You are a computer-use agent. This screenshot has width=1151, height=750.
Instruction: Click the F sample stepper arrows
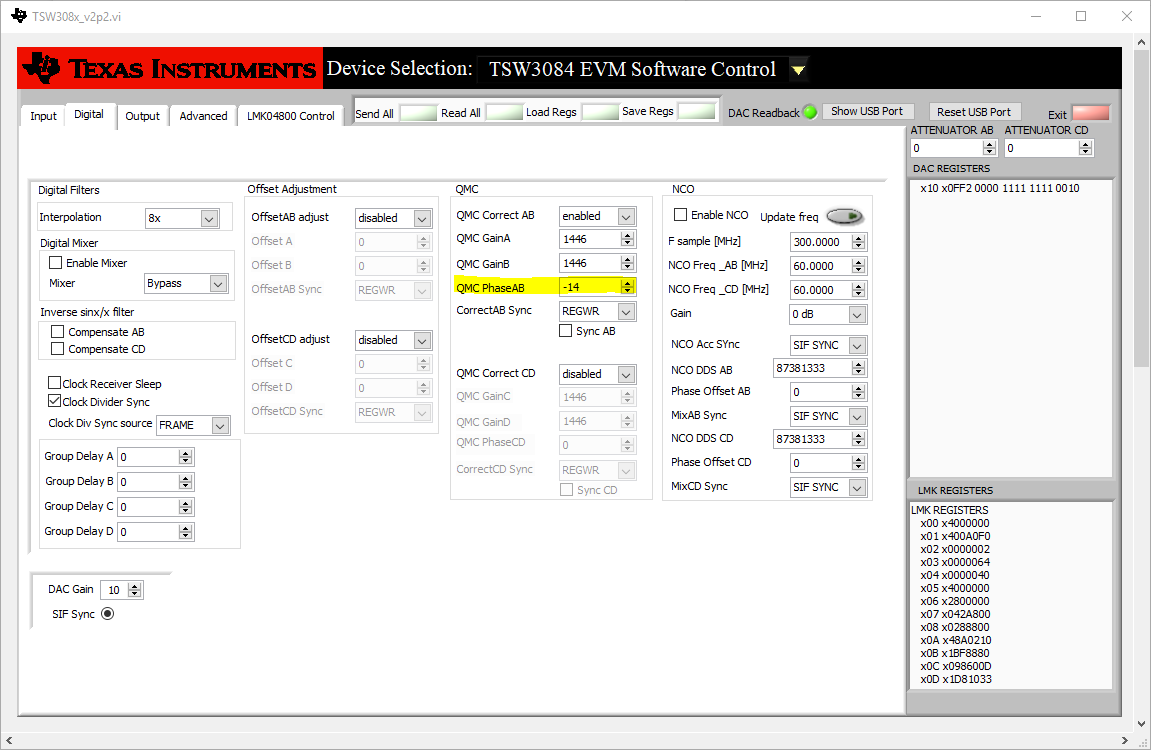859,242
